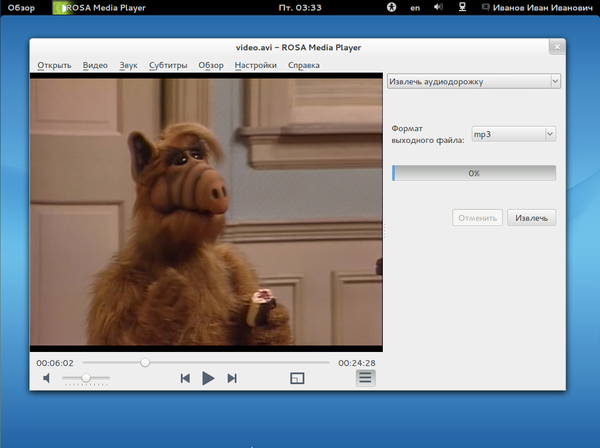The image size is (600, 448).
Task: Click the elapsed time 00:06:02
Action: tap(55, 363)
